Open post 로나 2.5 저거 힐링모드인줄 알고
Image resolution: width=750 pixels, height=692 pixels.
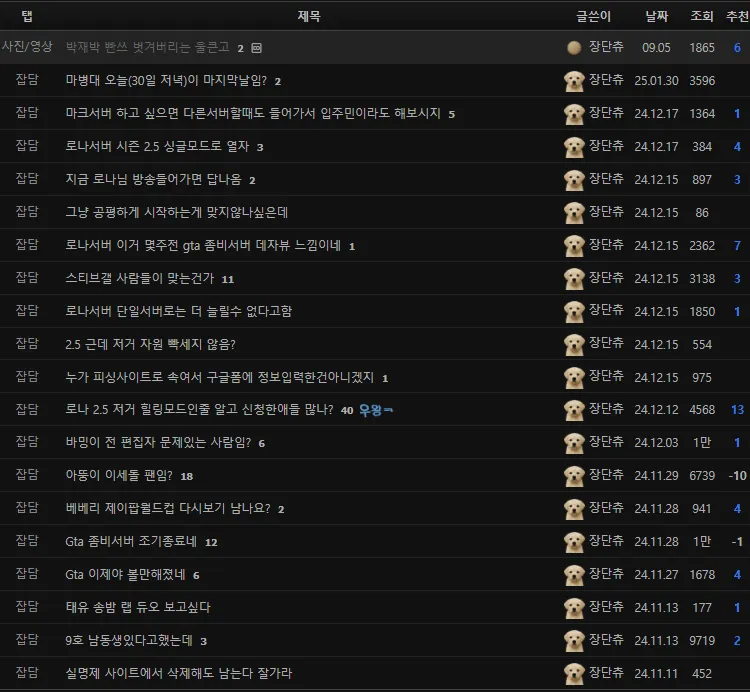coord(199,410)
